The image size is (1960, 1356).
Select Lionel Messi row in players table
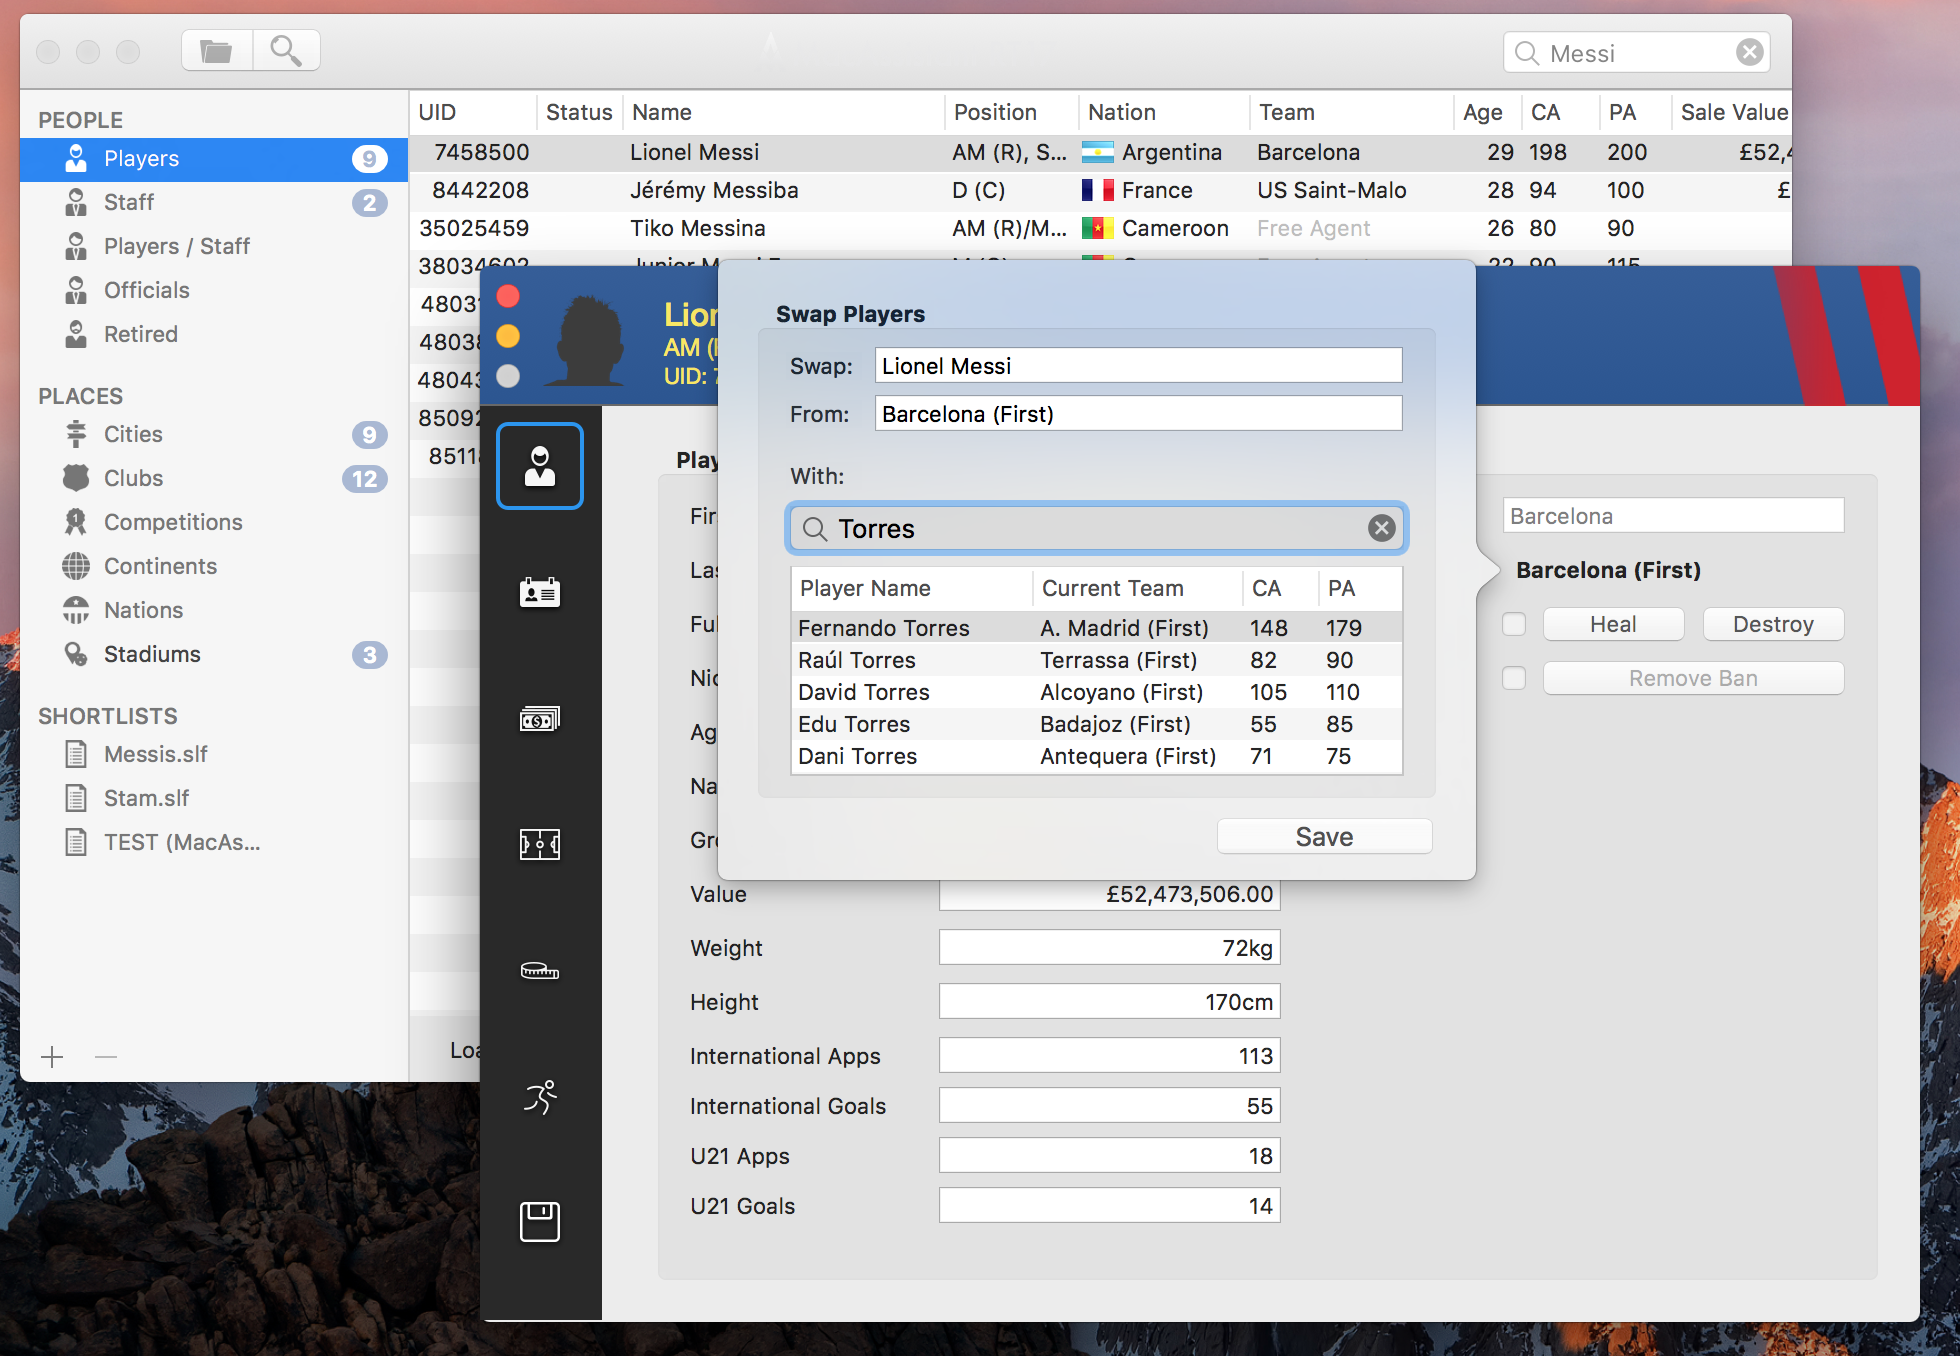[1100, 153]
